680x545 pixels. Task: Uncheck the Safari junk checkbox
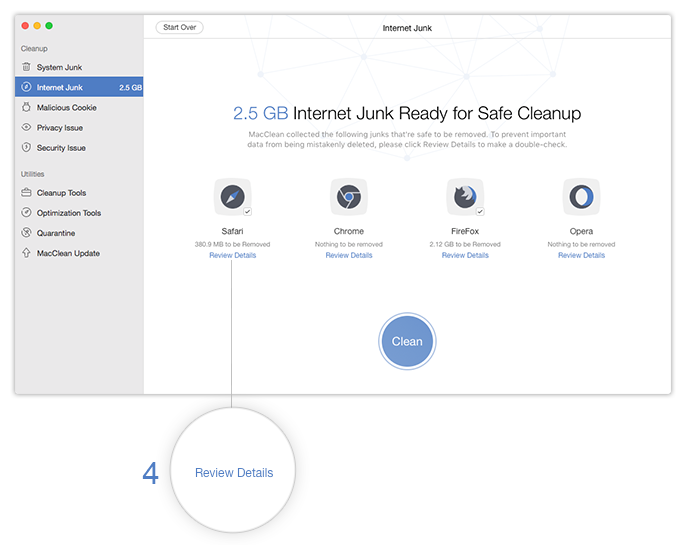[248, 212]
